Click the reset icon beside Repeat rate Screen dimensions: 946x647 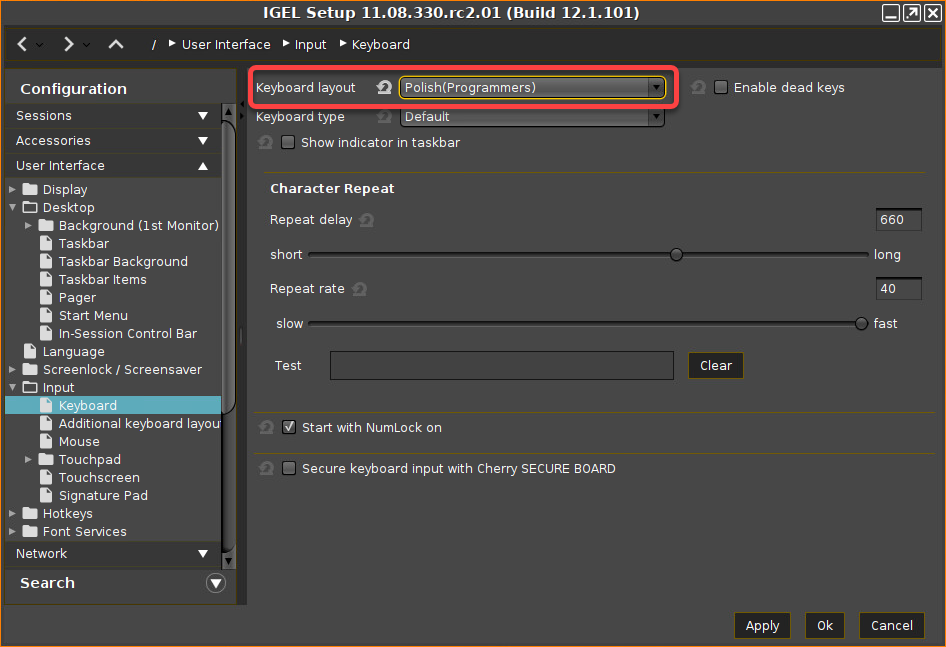359,289
